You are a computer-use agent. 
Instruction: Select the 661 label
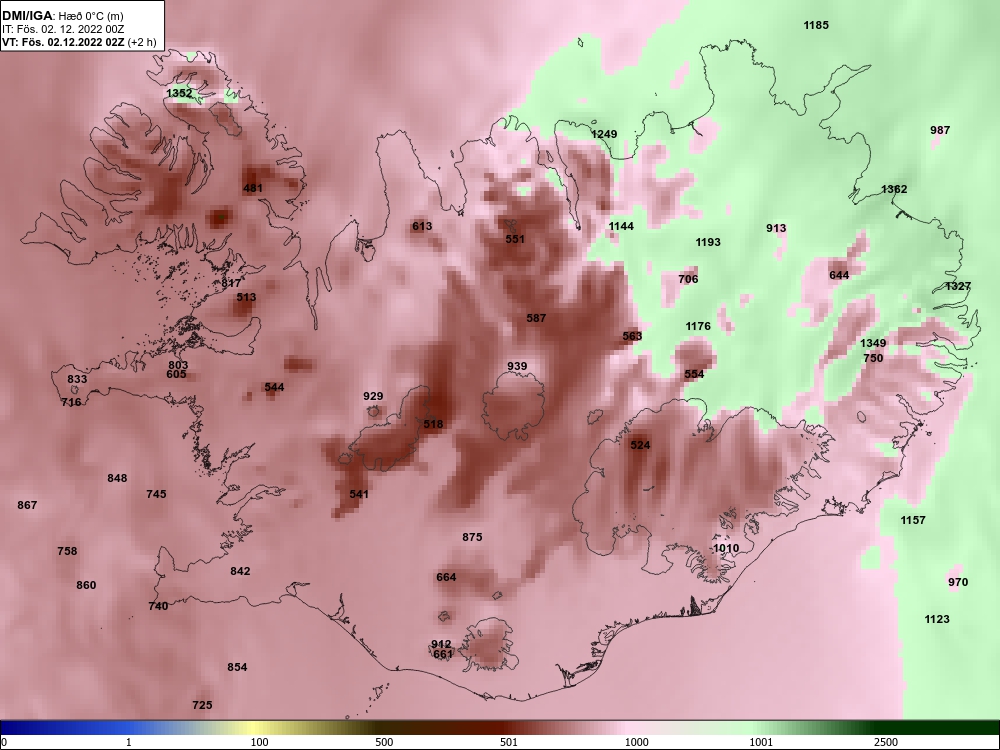(x=443, y=654)
